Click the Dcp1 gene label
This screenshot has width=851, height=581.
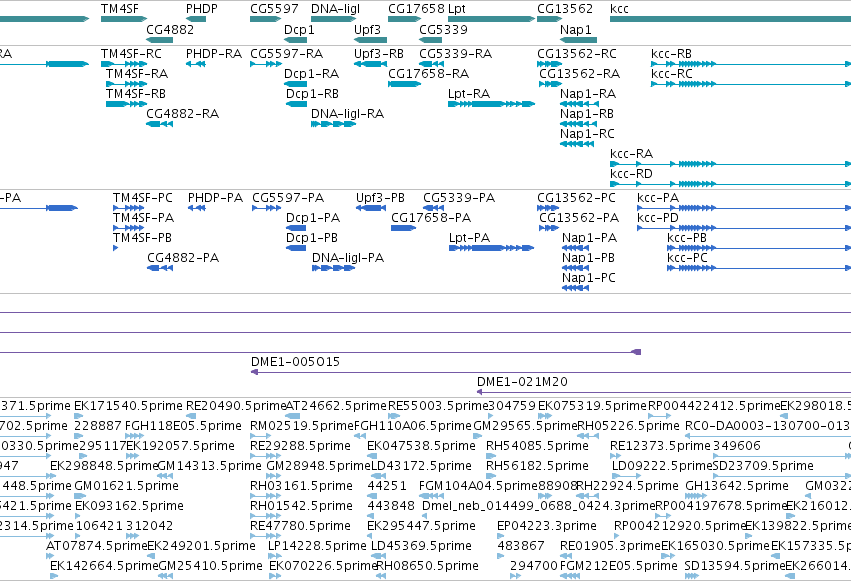click(299, 29)
